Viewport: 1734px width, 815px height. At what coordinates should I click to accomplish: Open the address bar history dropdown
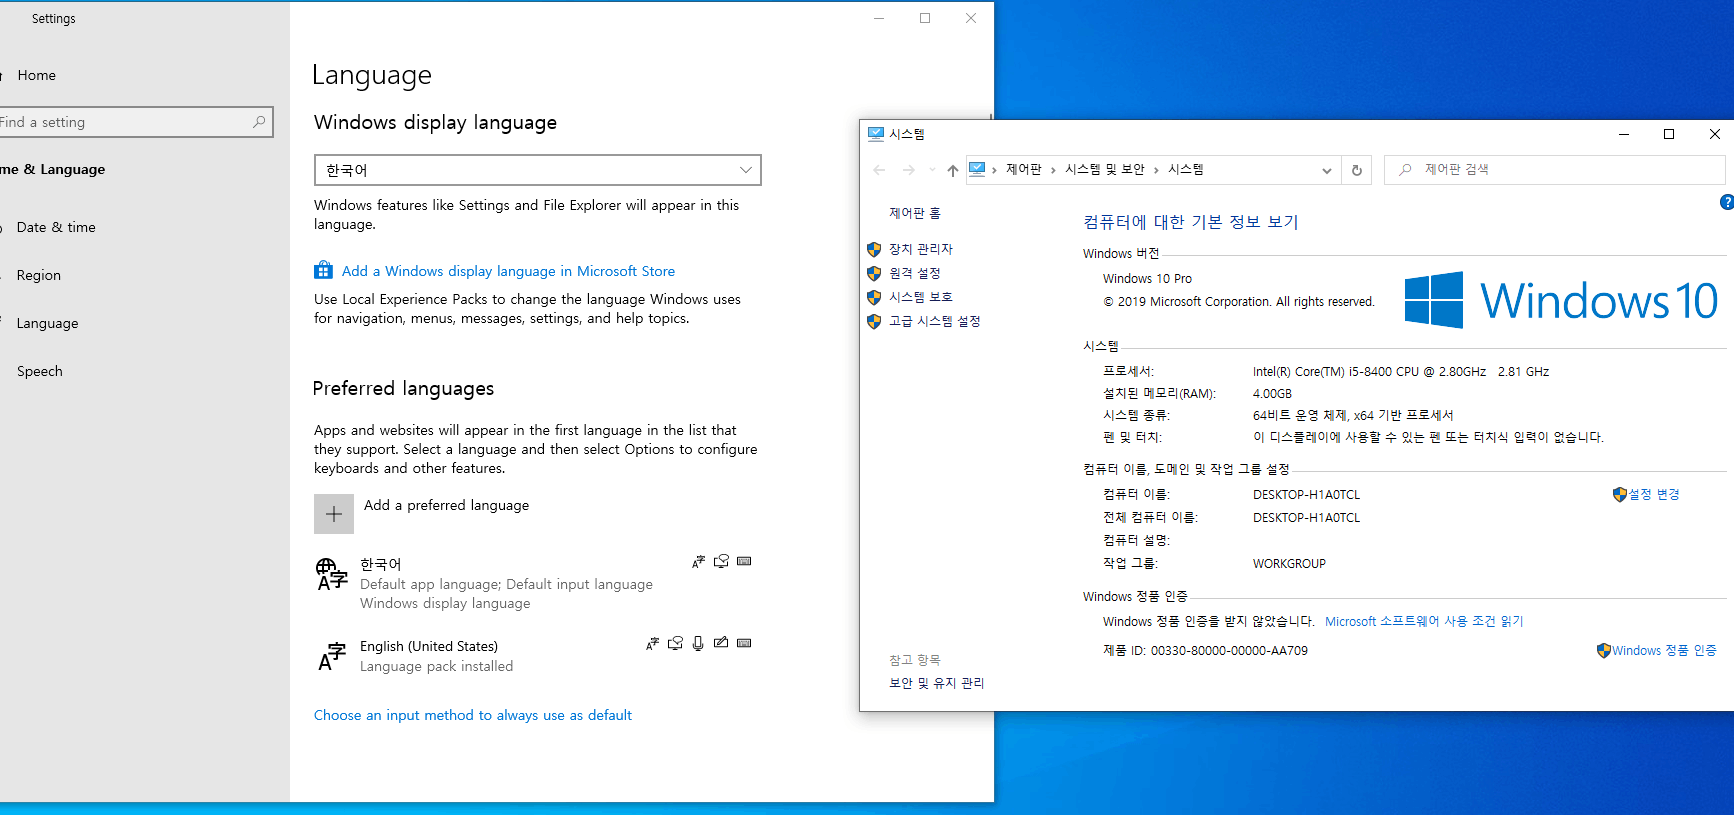1327,170
